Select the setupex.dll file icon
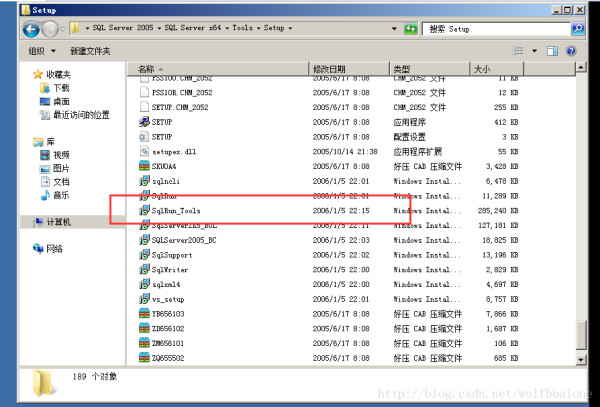600x407 pixels. [x=144, y=151]
